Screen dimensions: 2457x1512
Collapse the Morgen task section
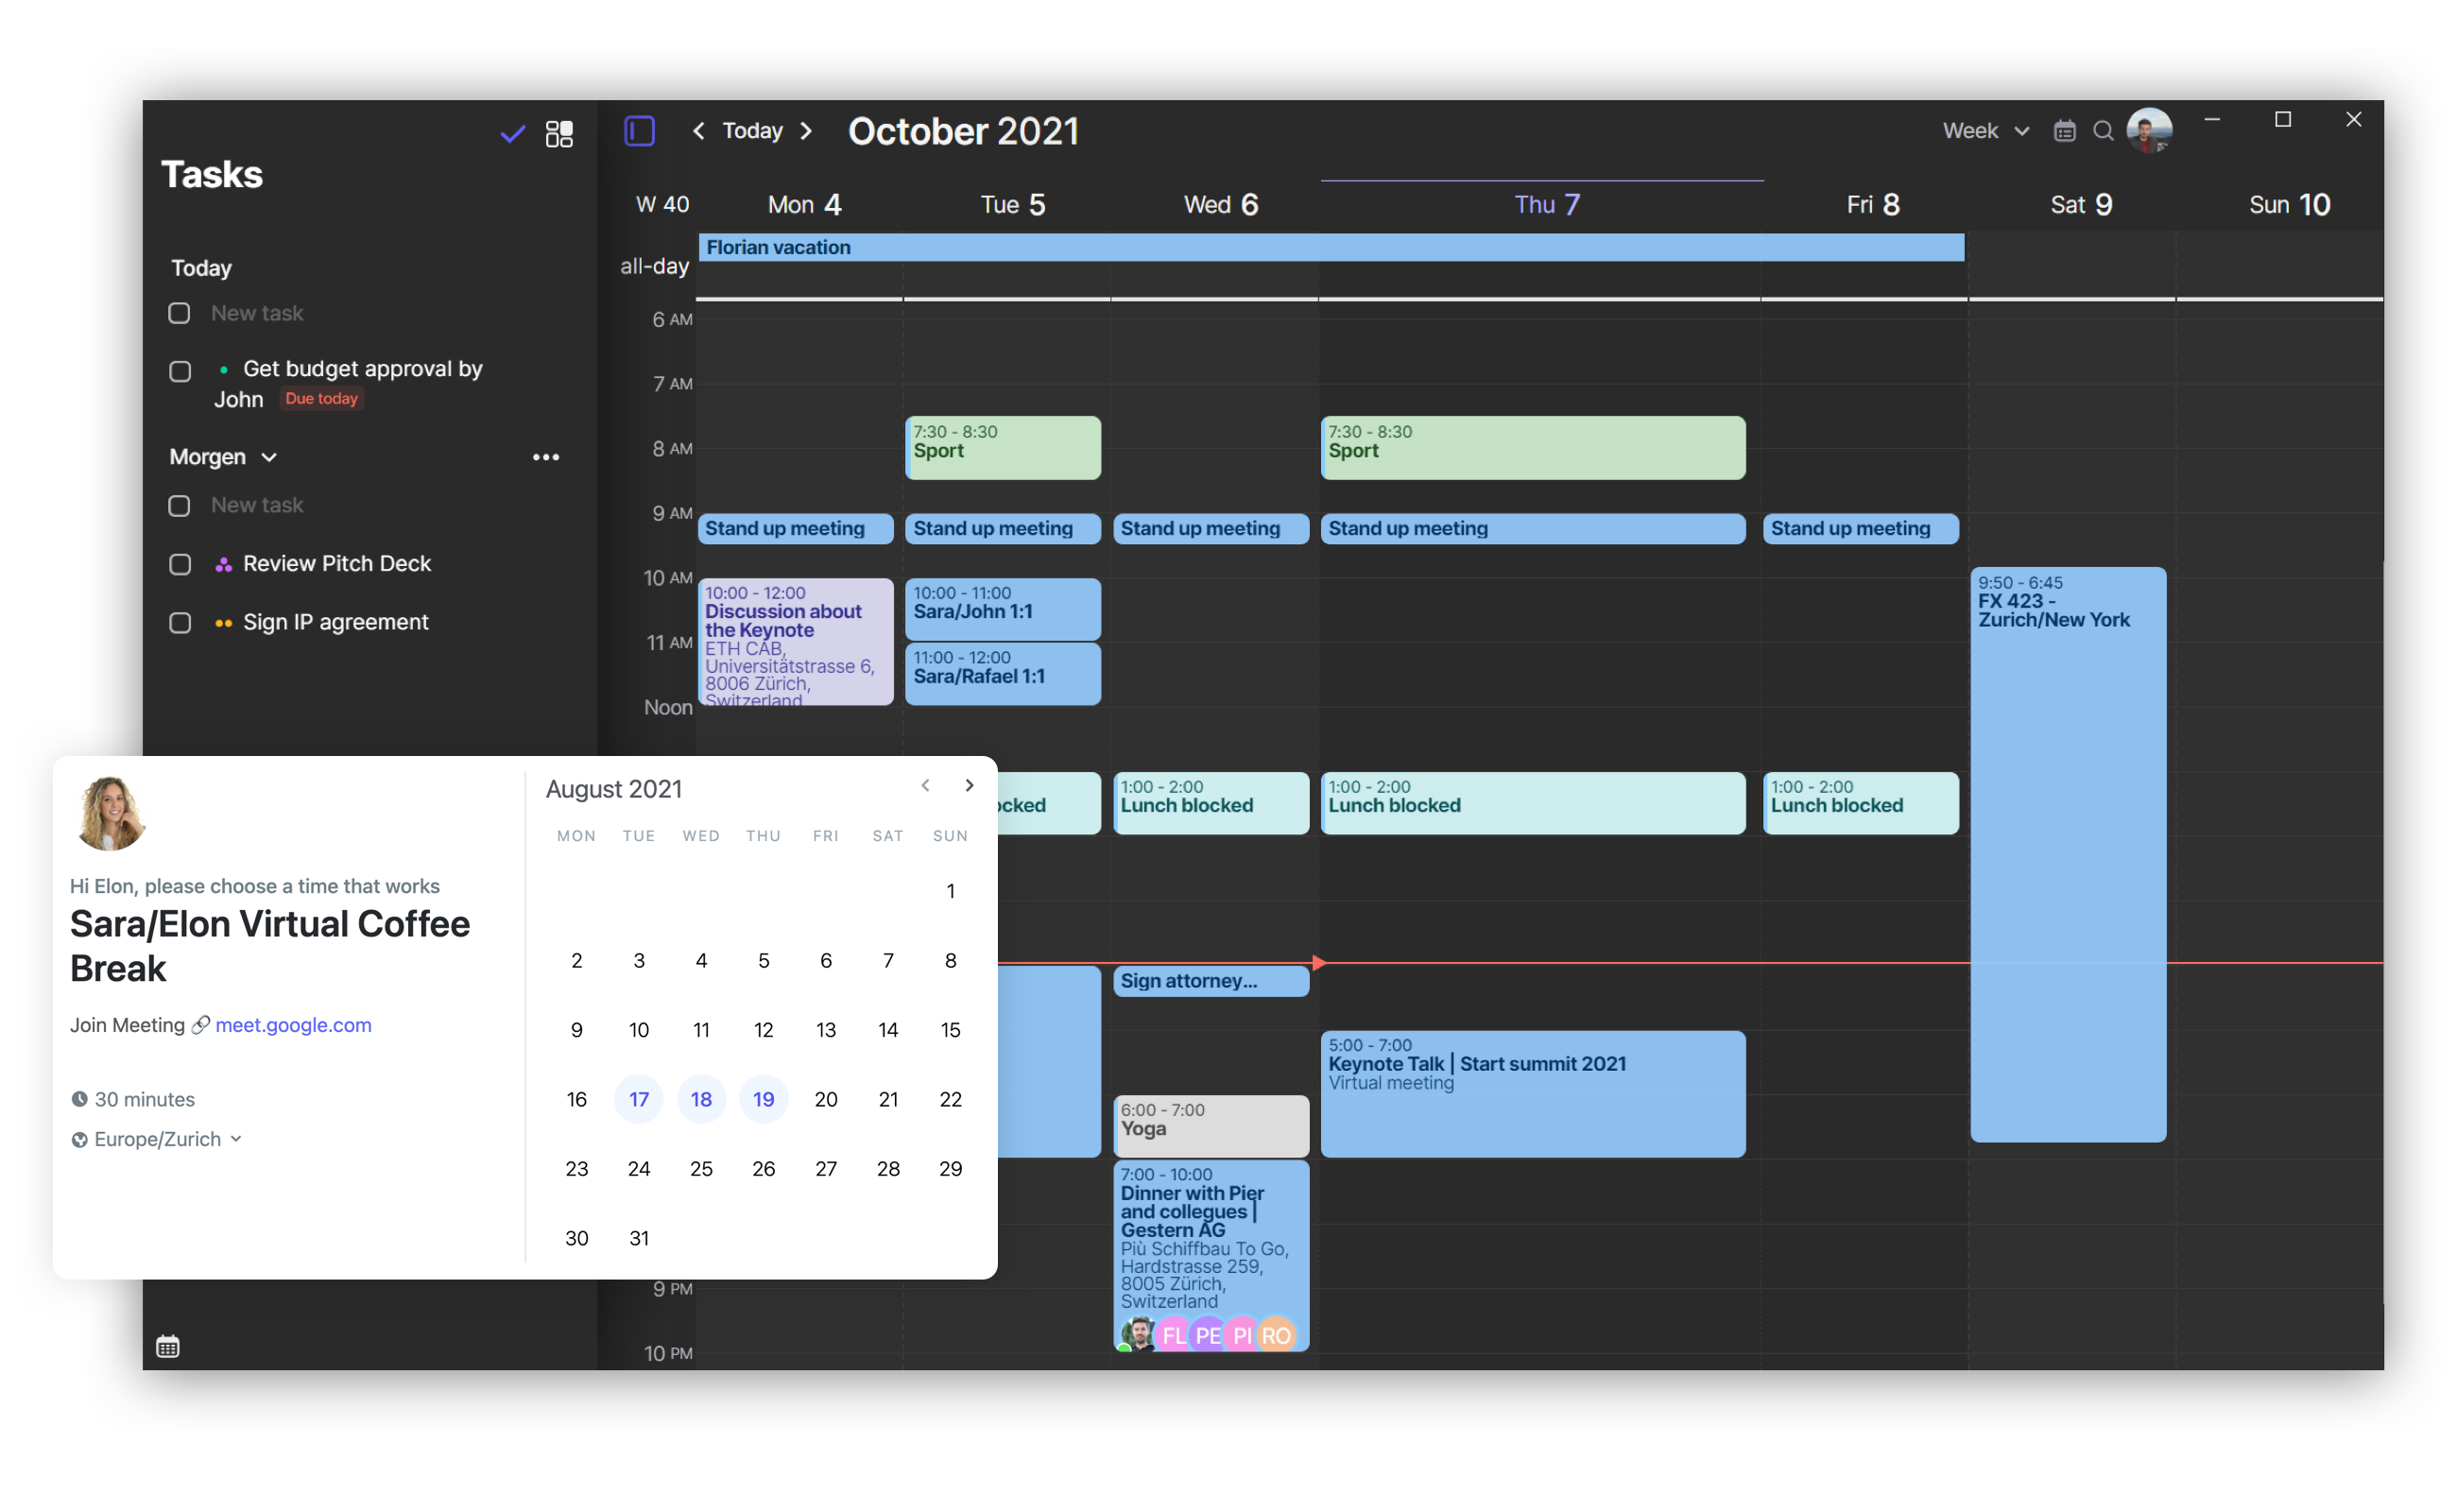coord(268,457)
